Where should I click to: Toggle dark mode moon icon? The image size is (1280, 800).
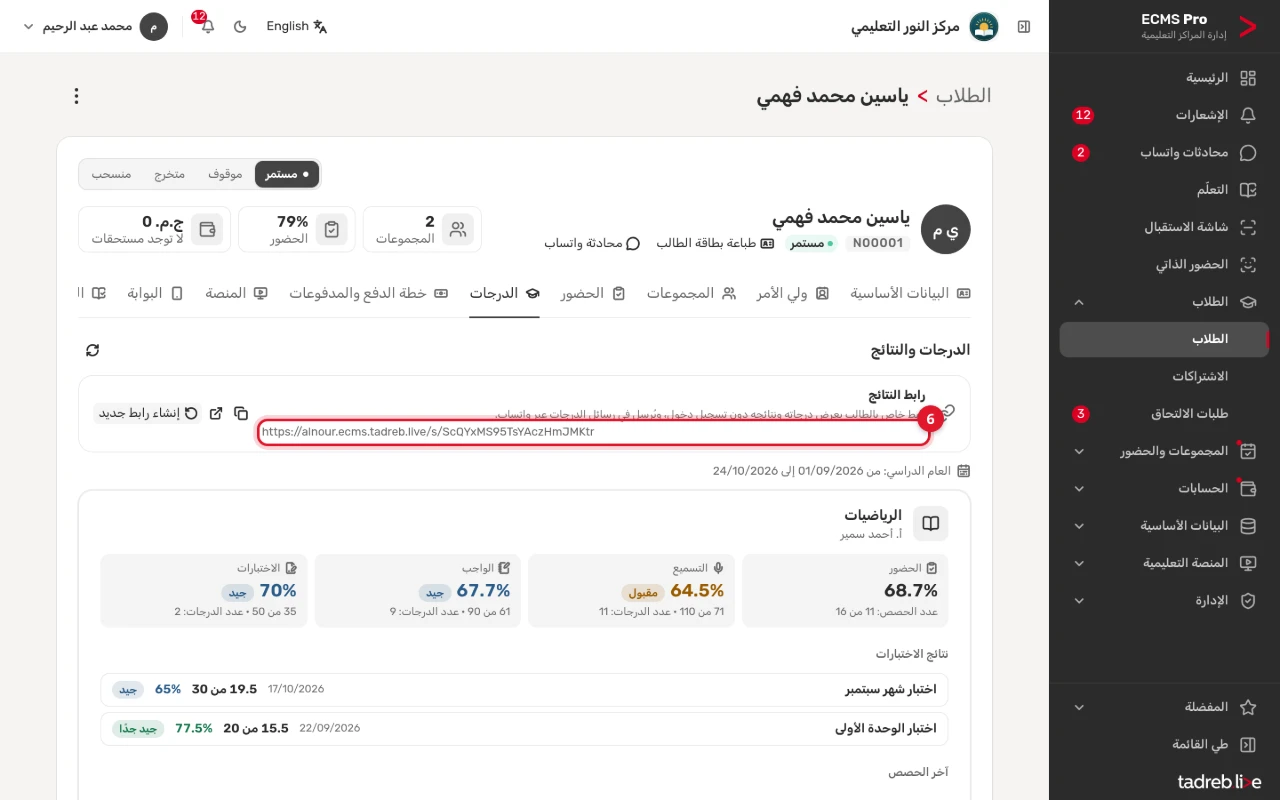(x=240, y=26)
